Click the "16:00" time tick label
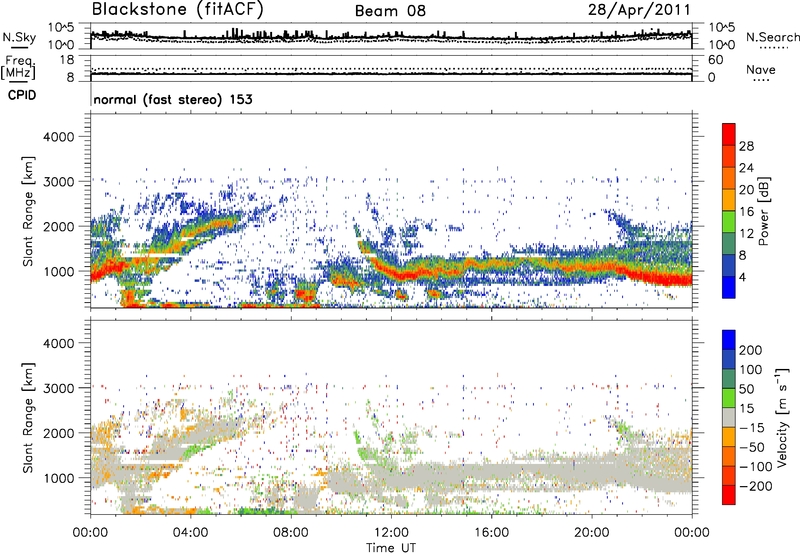The image size is (800, 554). 491,533
